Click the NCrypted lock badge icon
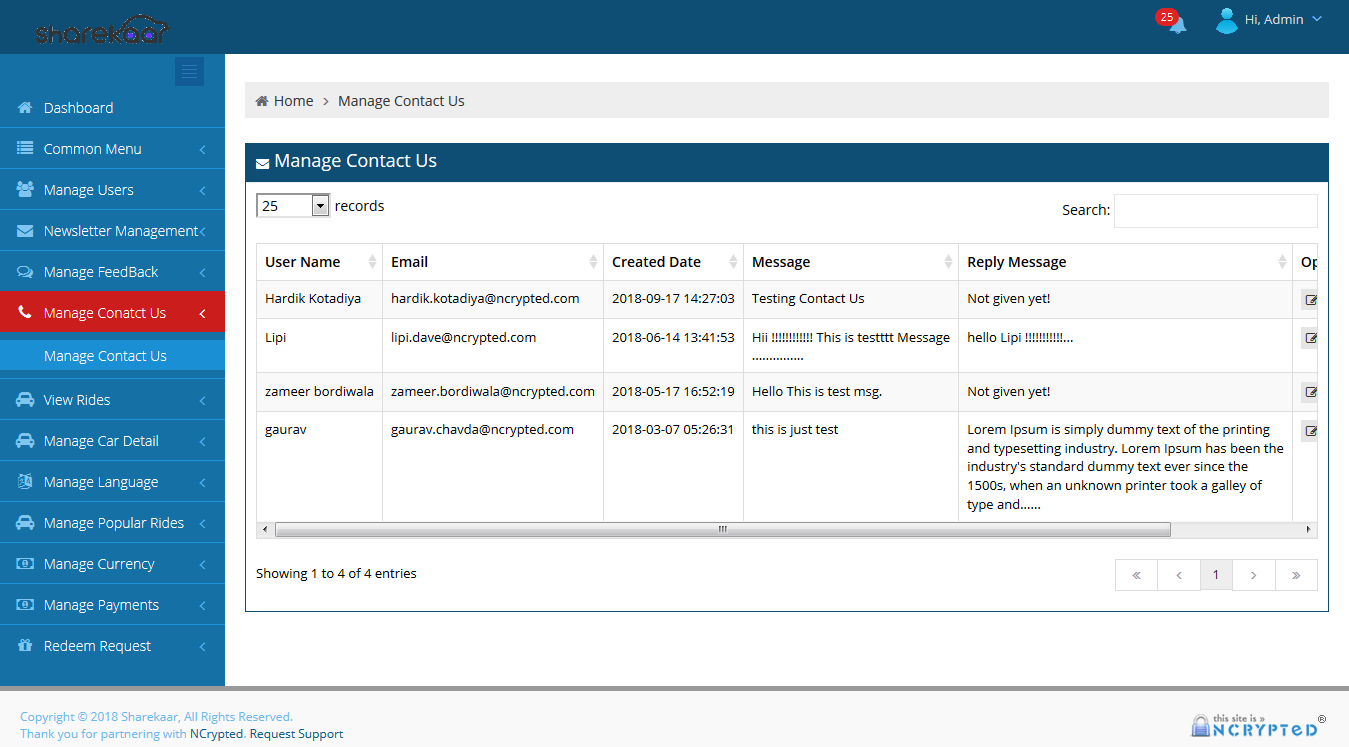1349x747 pixels. pos(1201,725)
